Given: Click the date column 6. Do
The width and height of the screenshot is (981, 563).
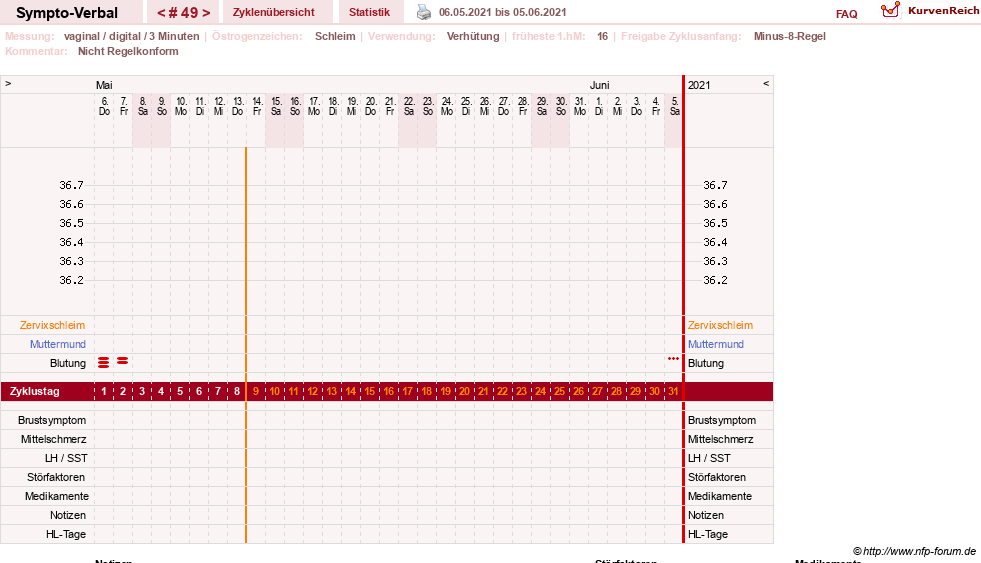Looking at the screenshot, I should coord(104,106).
